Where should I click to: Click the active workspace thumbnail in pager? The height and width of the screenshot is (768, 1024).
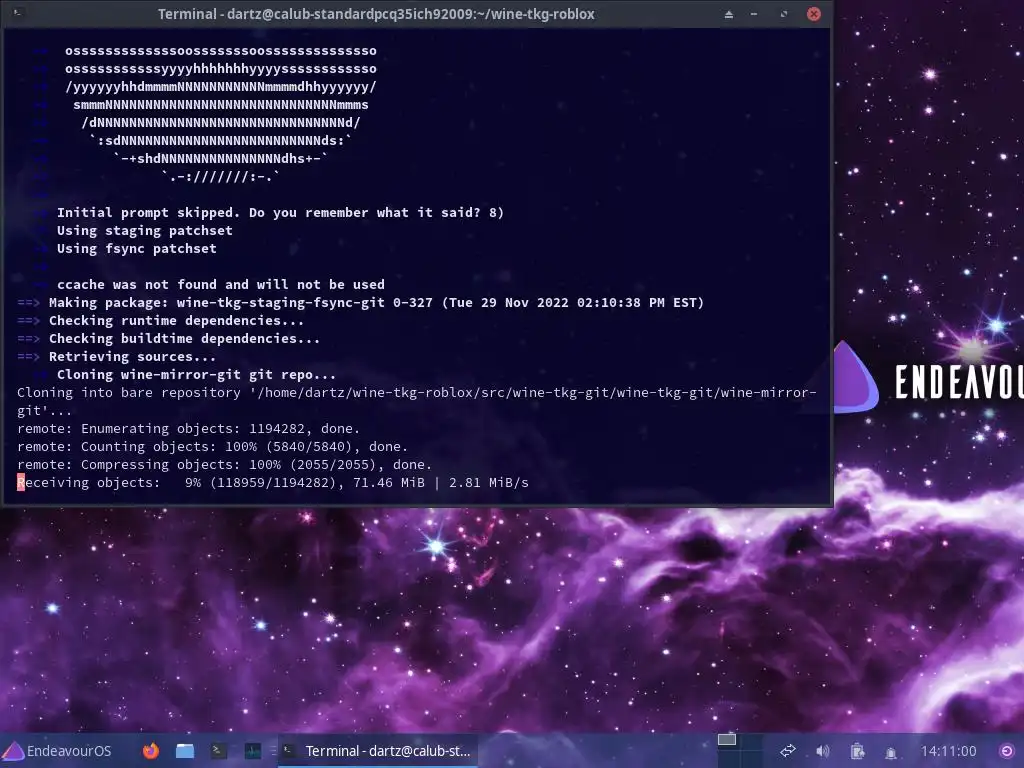(x=727, y=740)
